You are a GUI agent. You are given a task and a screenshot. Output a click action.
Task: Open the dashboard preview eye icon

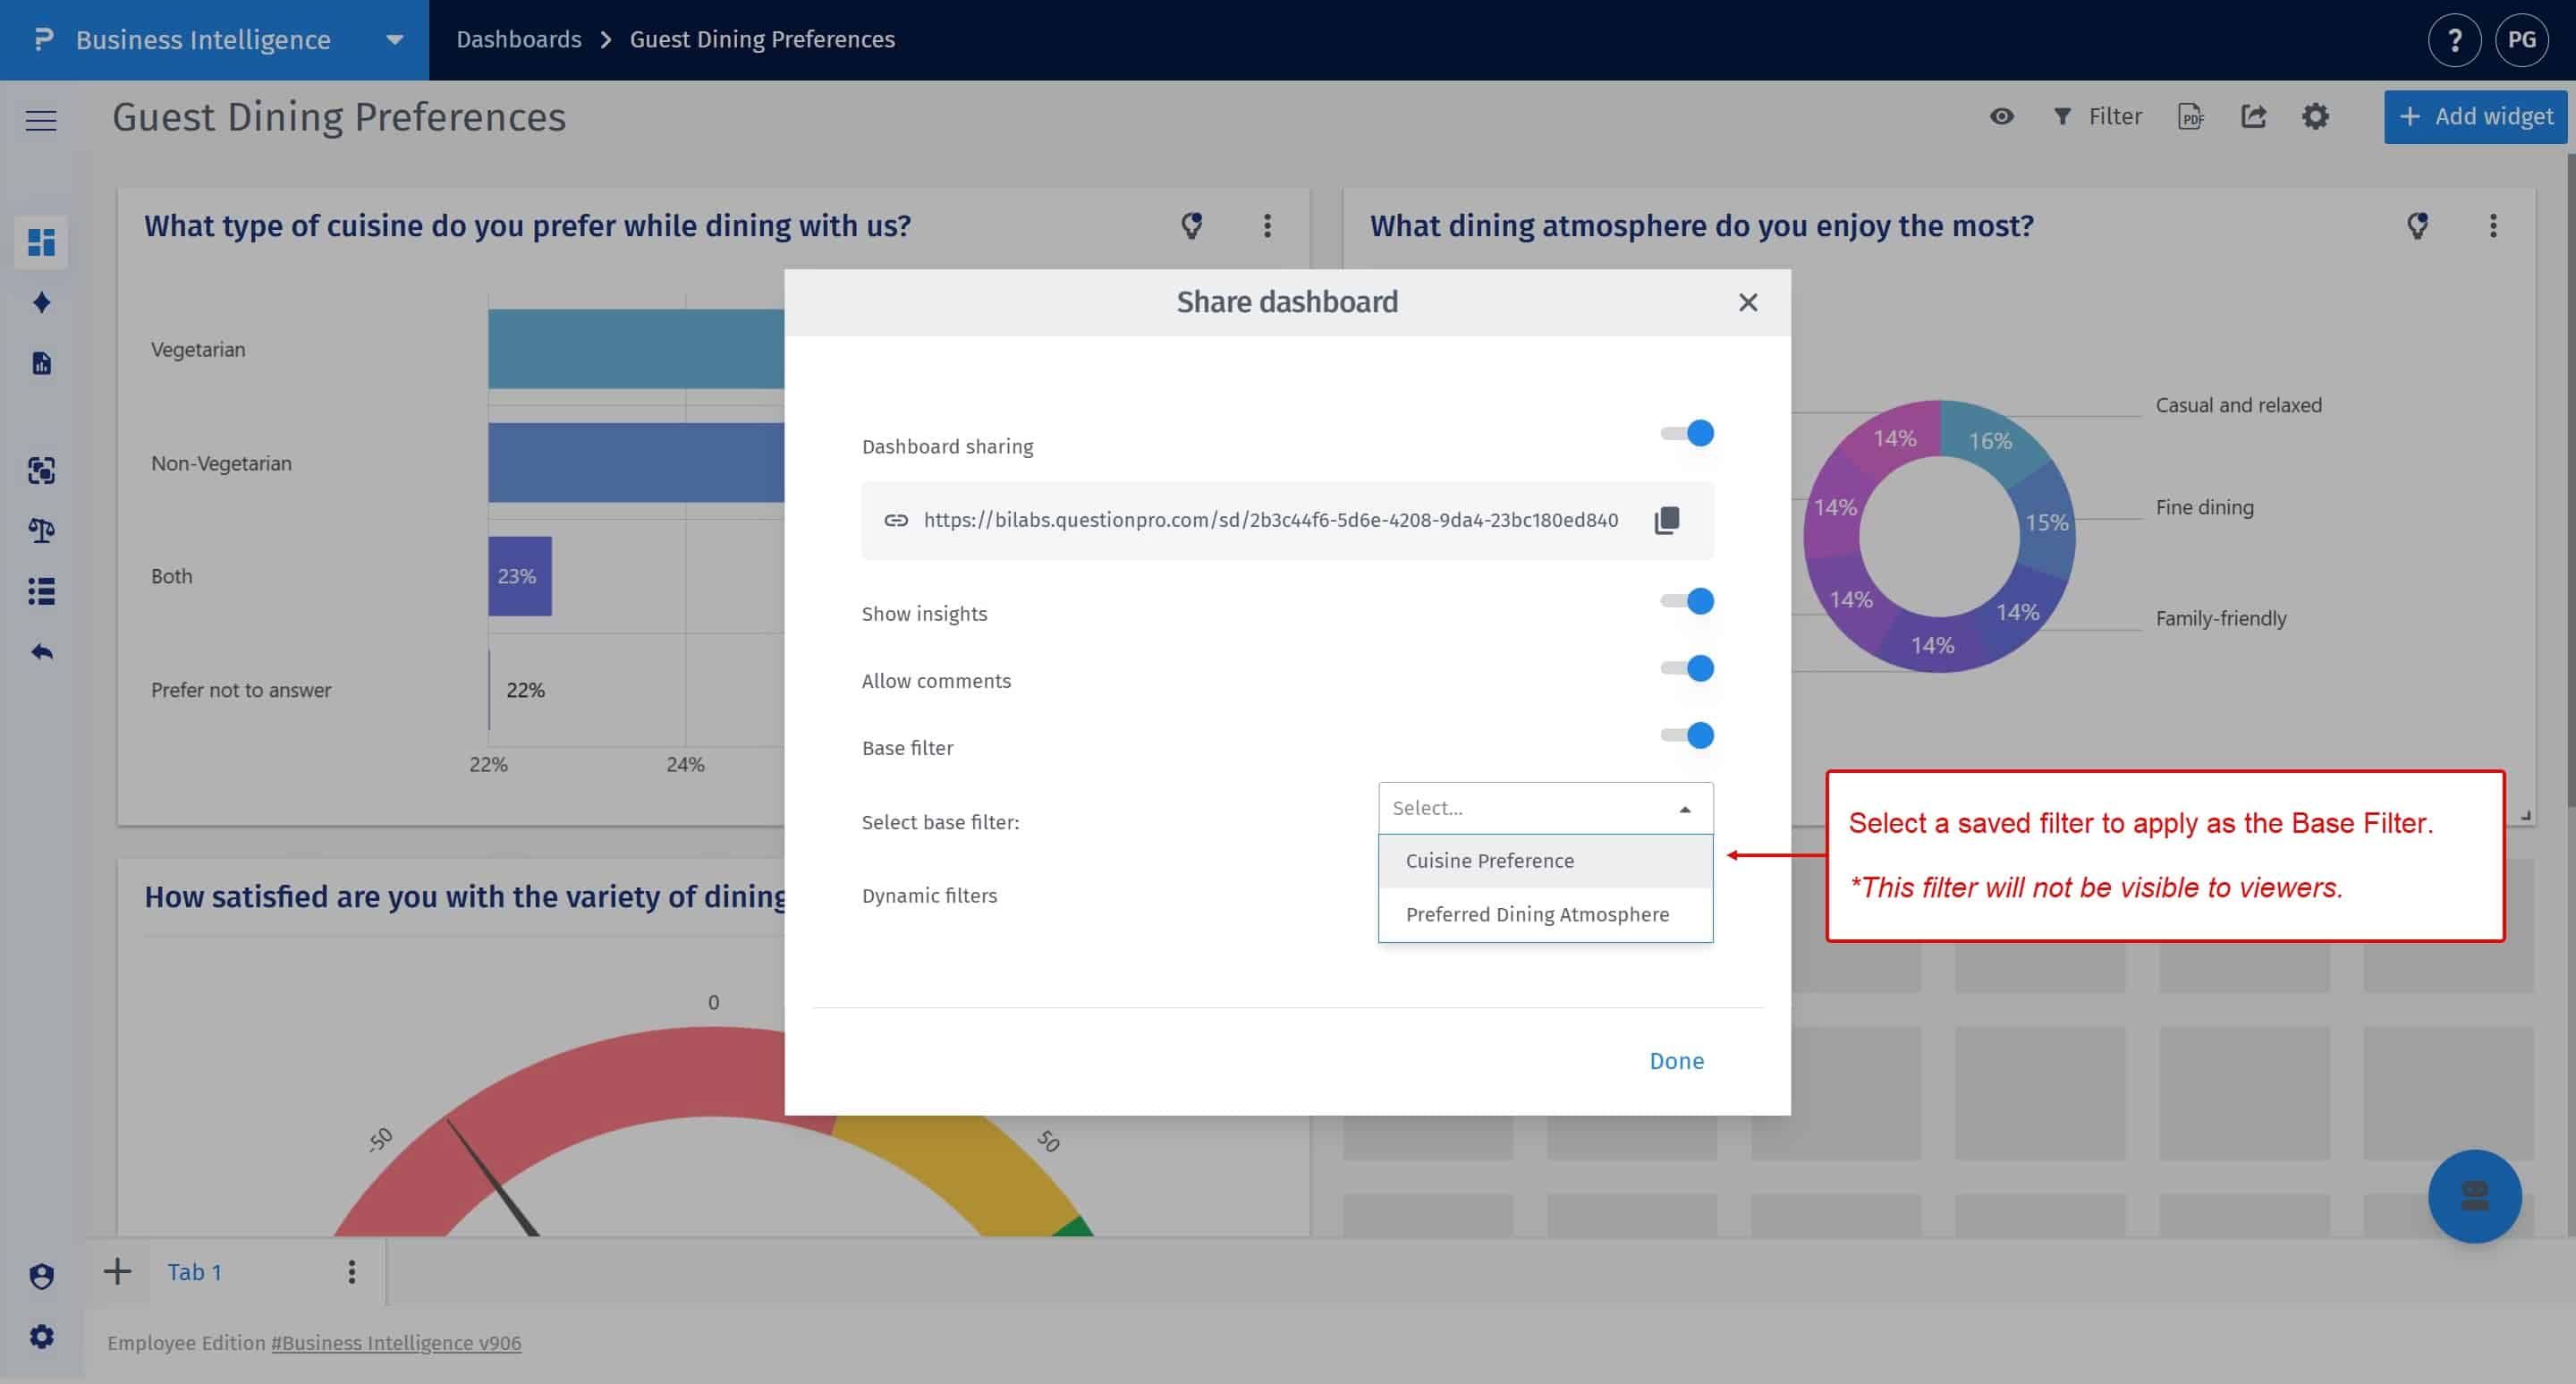click(x=2001, y=116)
